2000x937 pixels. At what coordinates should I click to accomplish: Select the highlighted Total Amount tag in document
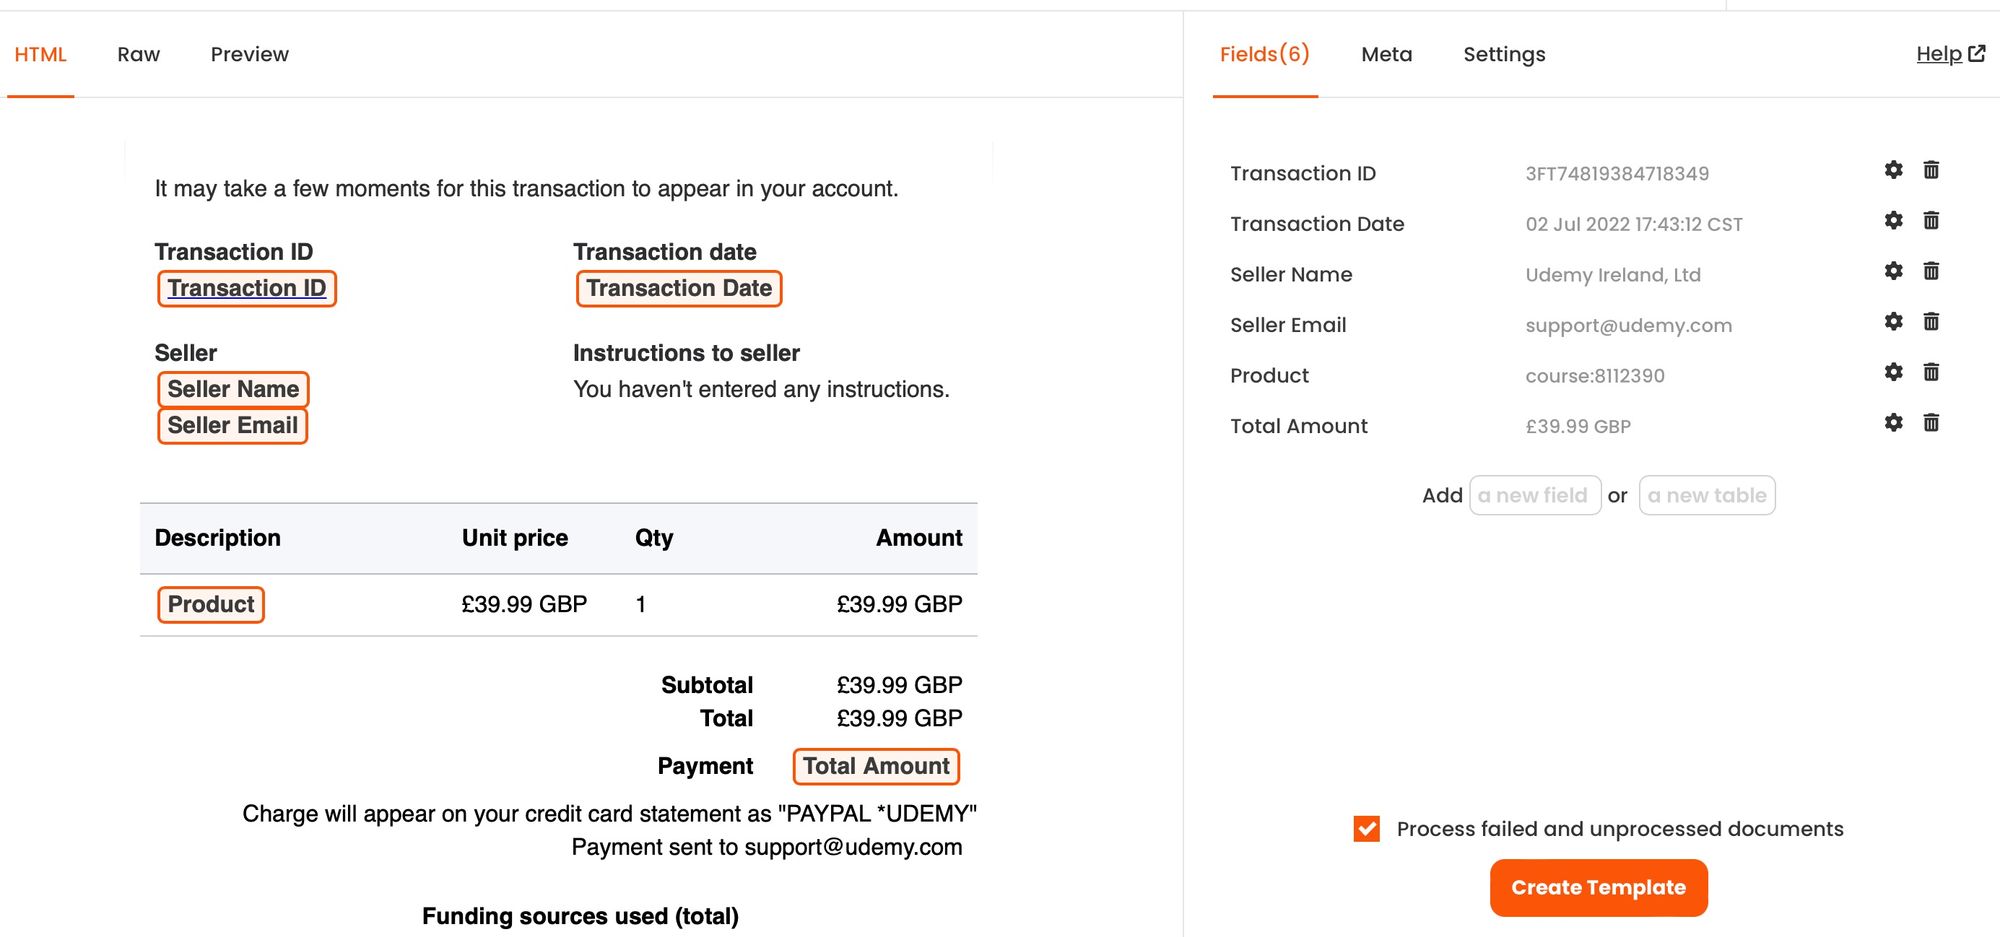876,766
